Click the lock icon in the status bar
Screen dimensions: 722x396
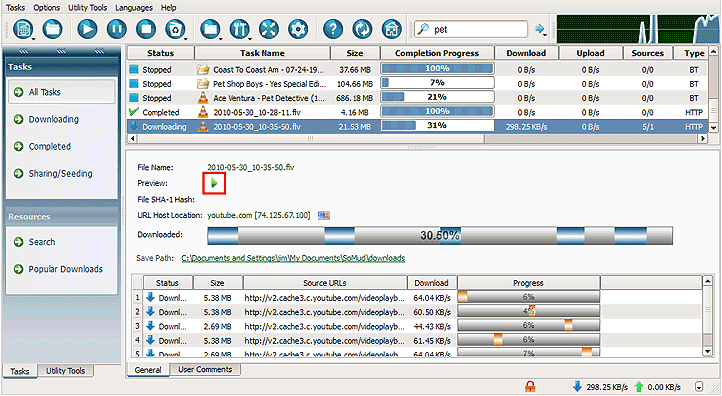pos(530,386)
